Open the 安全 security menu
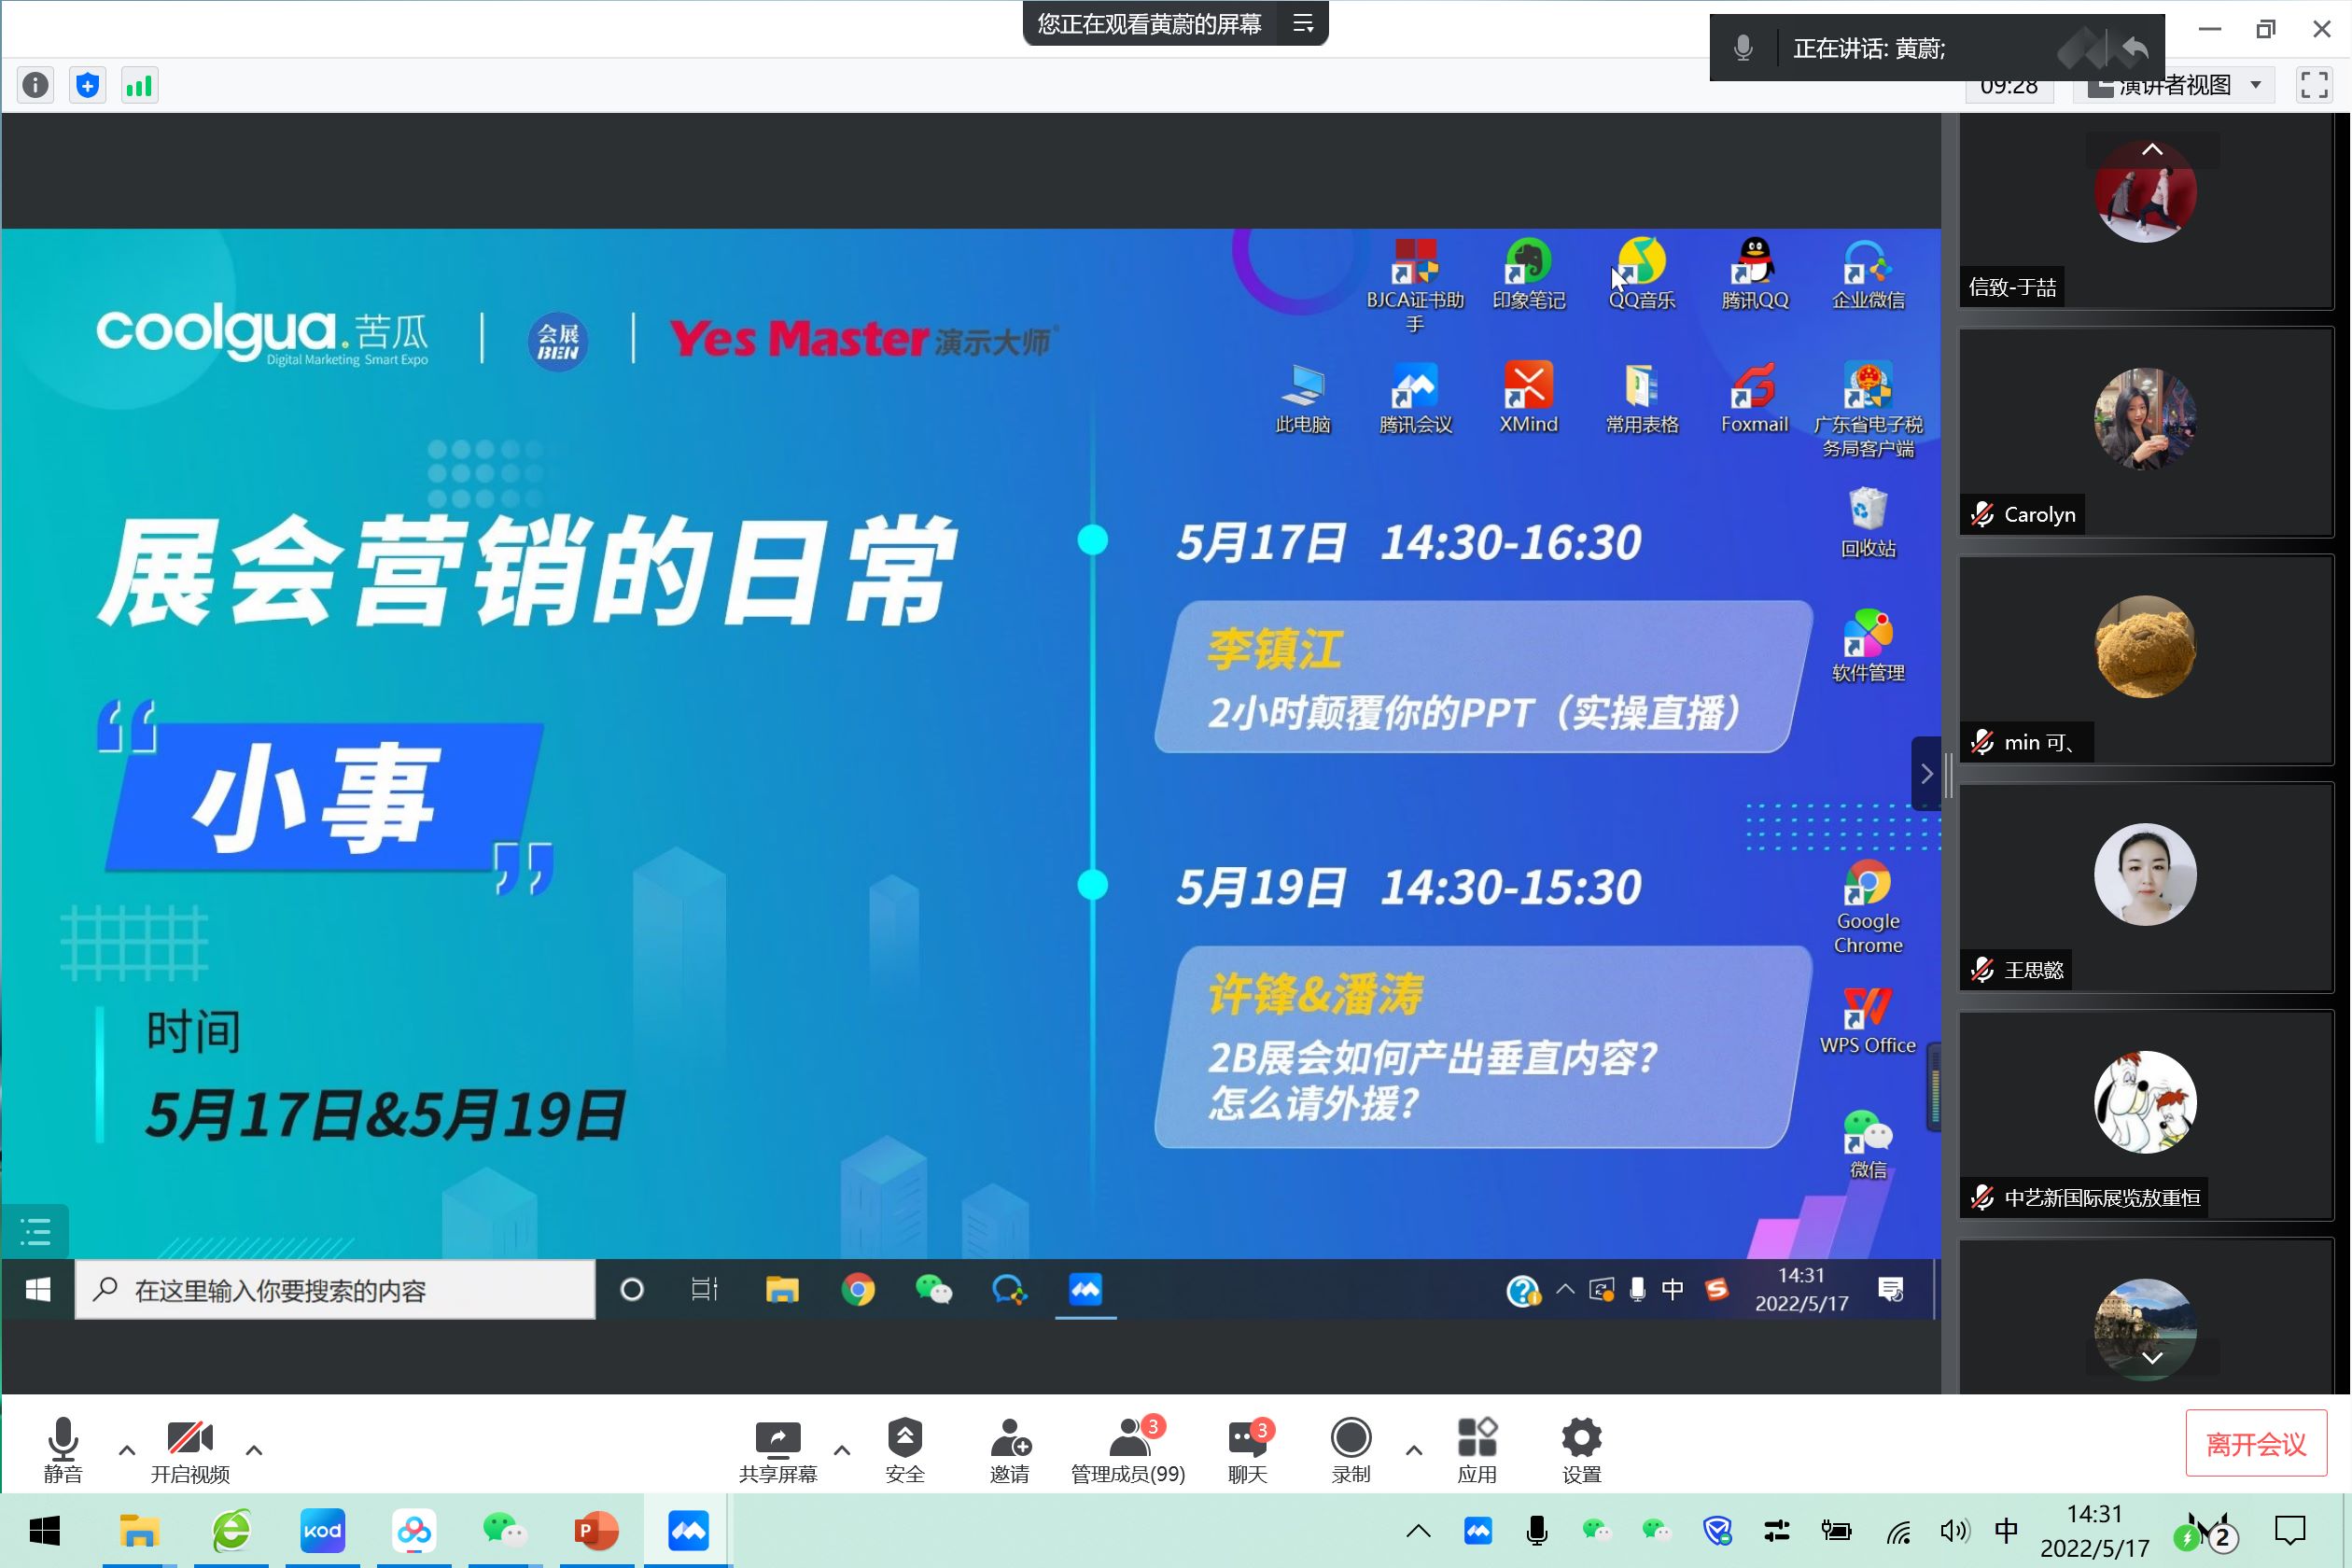Viewport: 2352px width, 1568px height. coord(905,1449)
